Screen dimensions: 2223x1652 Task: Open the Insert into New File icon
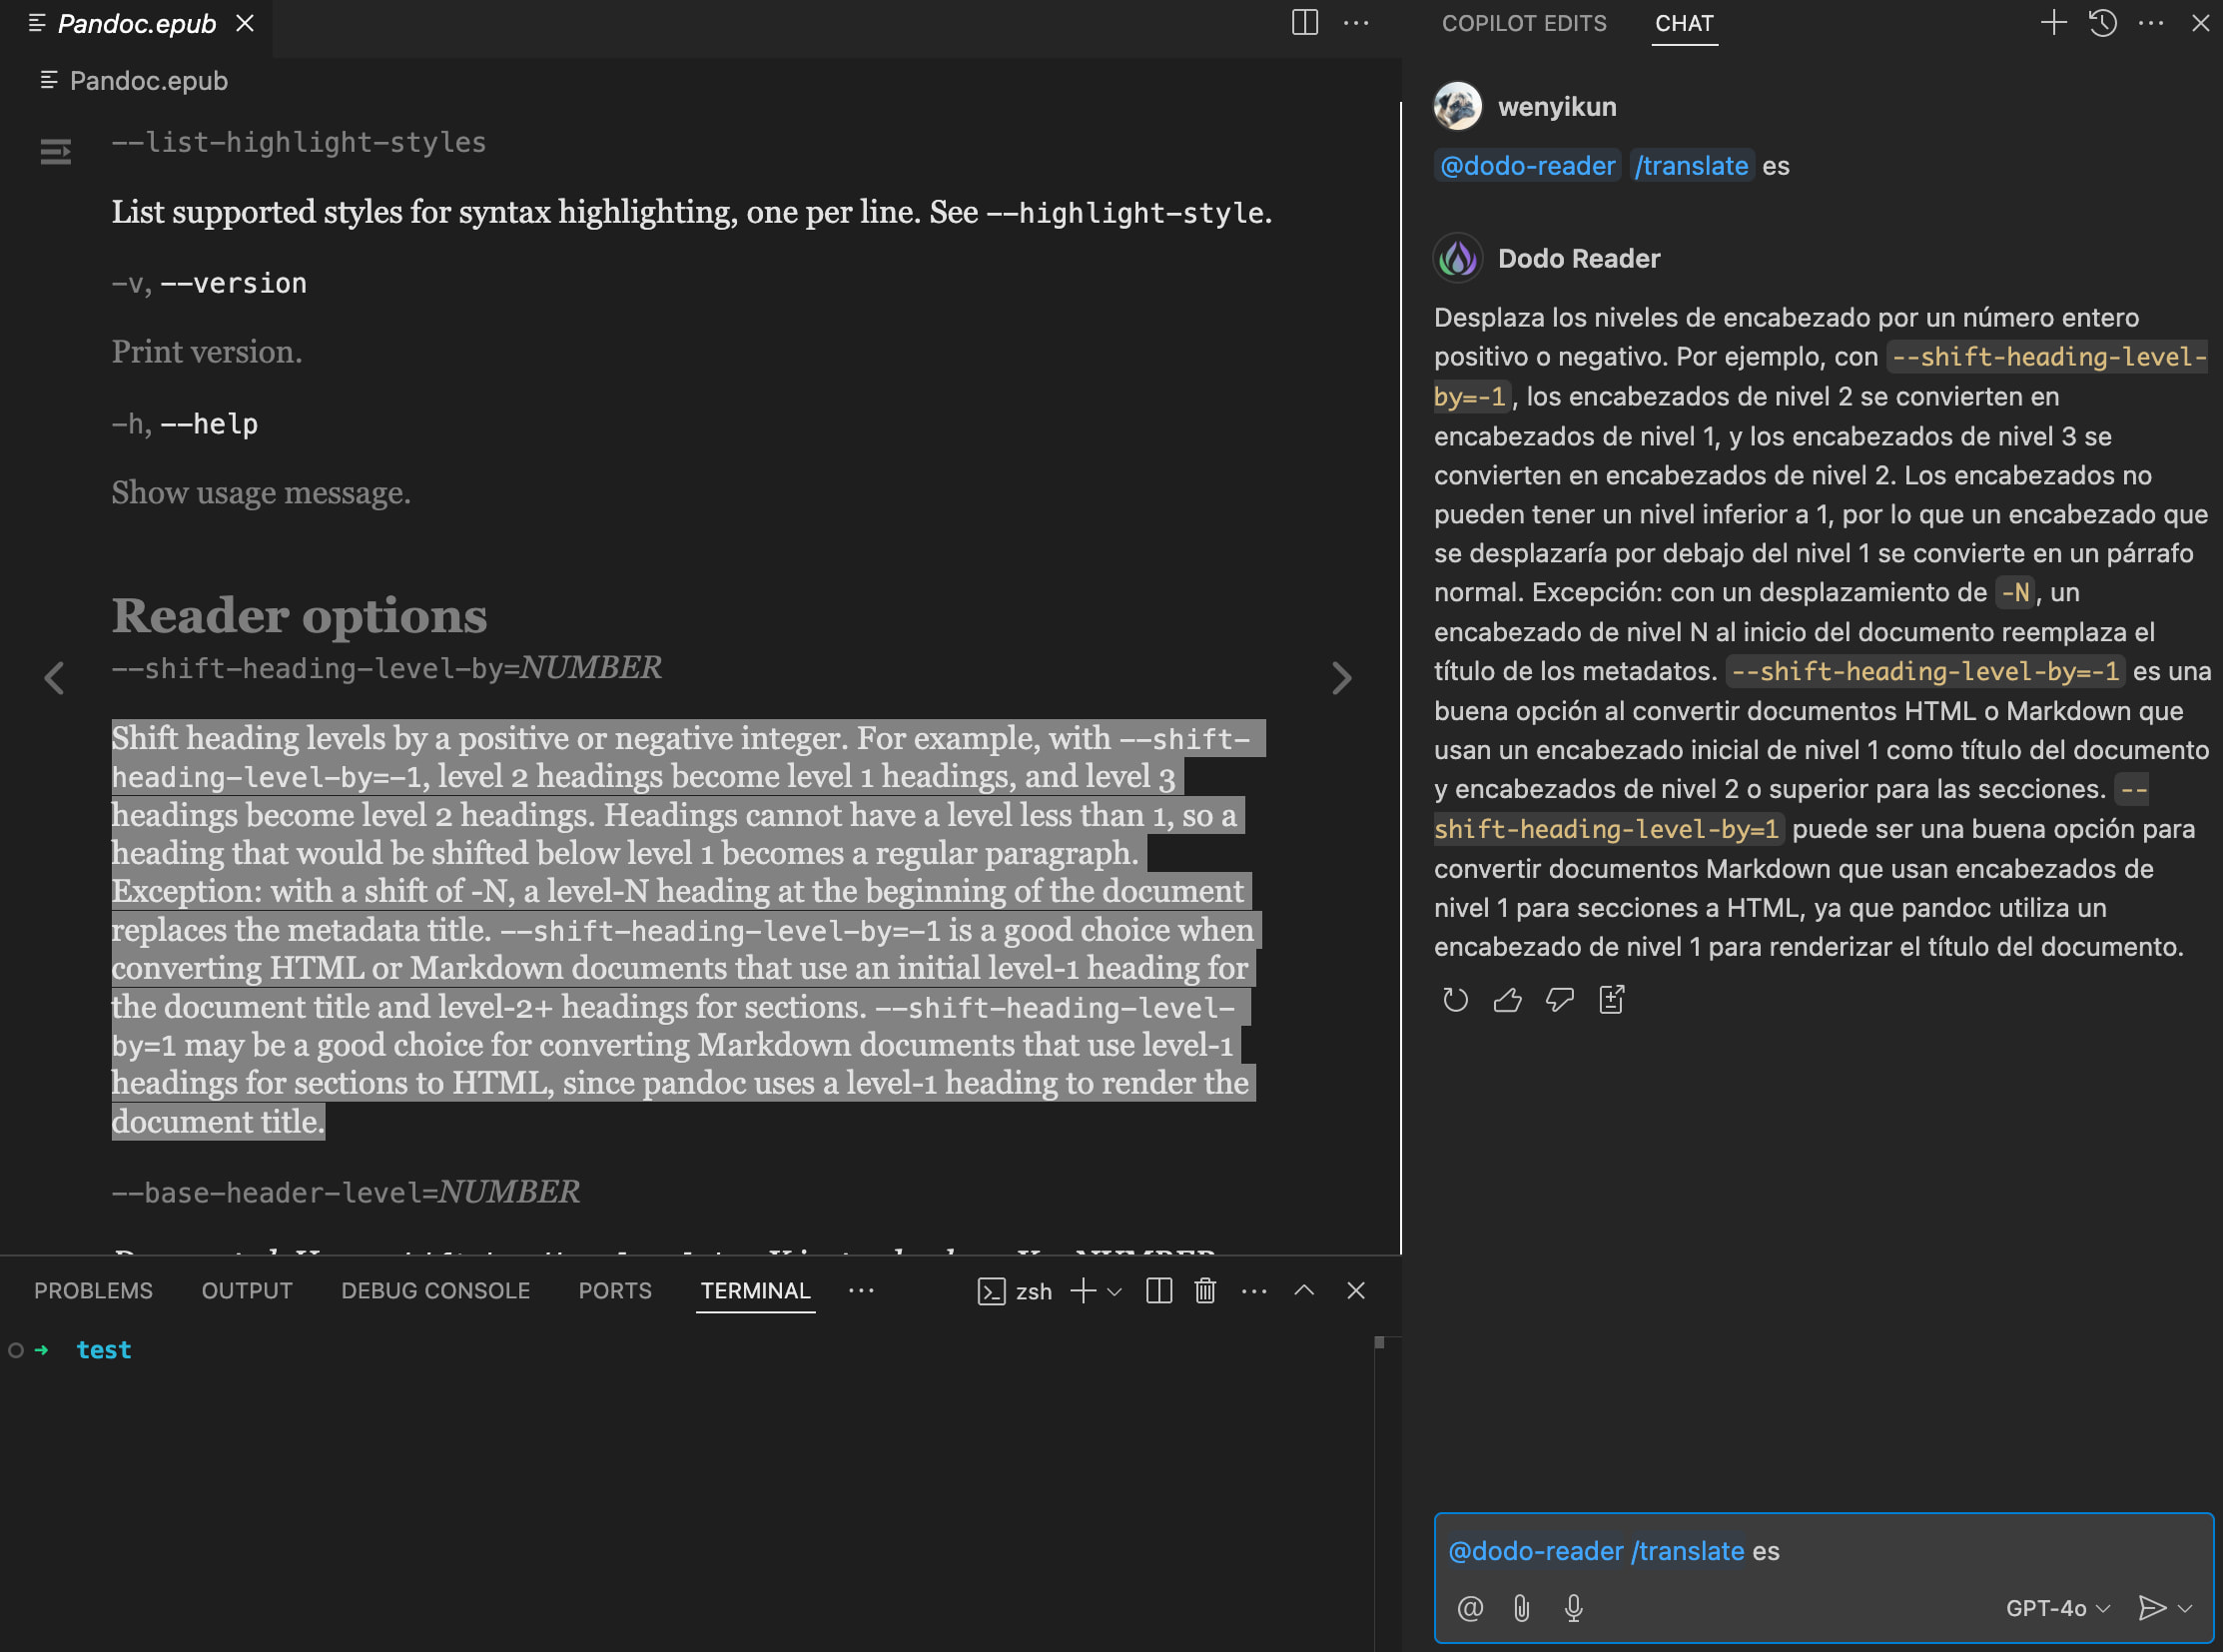1610,999
